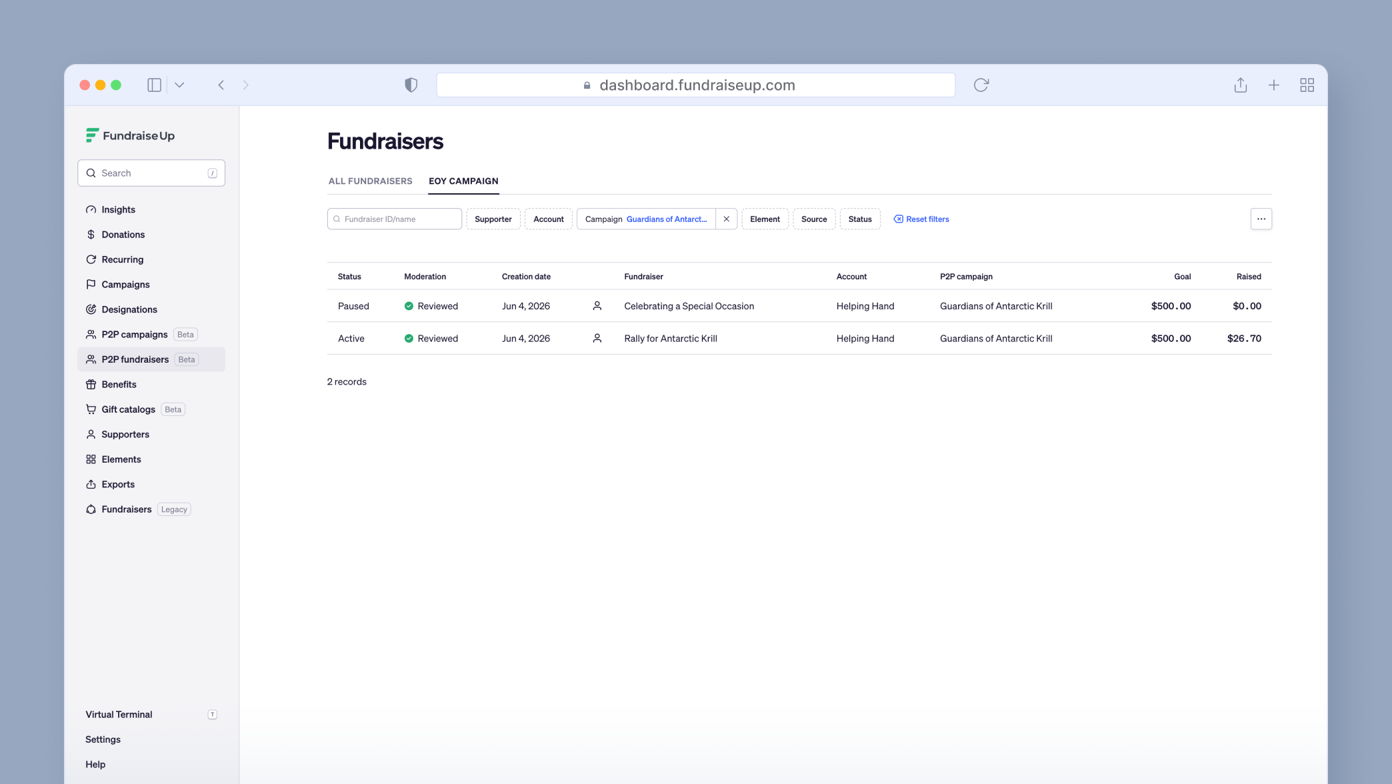Click the Goal column header
This screenshot has width=1392, height=784.
(x=1182, y=277)
